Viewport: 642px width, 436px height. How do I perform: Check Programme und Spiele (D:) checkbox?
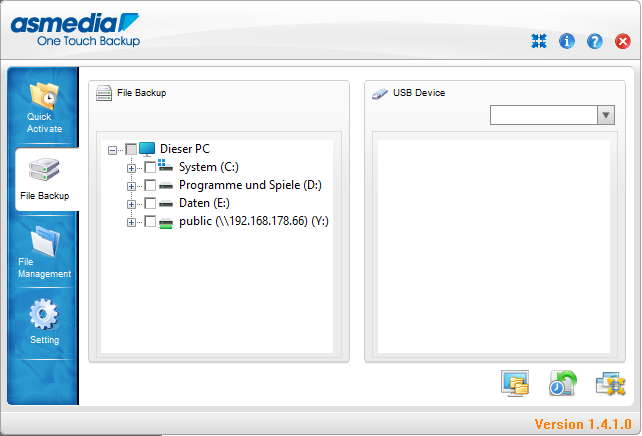[x=150, y=185]
